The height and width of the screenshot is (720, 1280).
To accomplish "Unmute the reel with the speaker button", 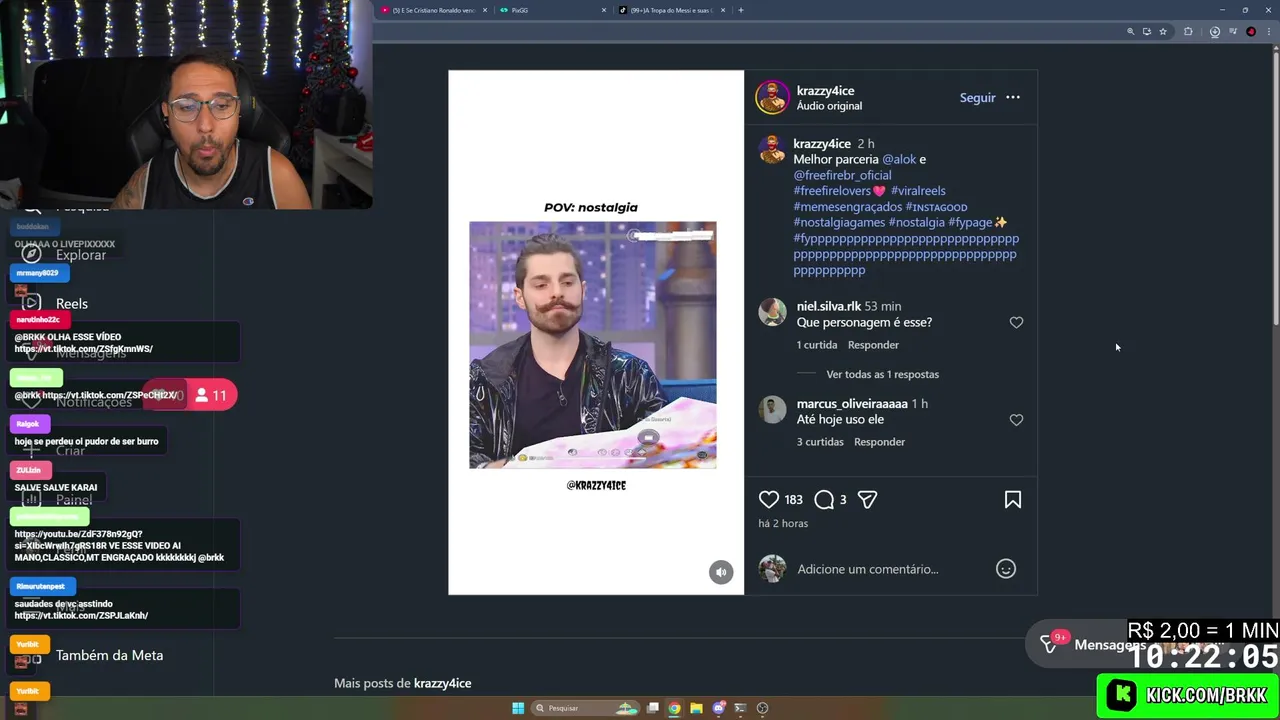I will point(721,572).
